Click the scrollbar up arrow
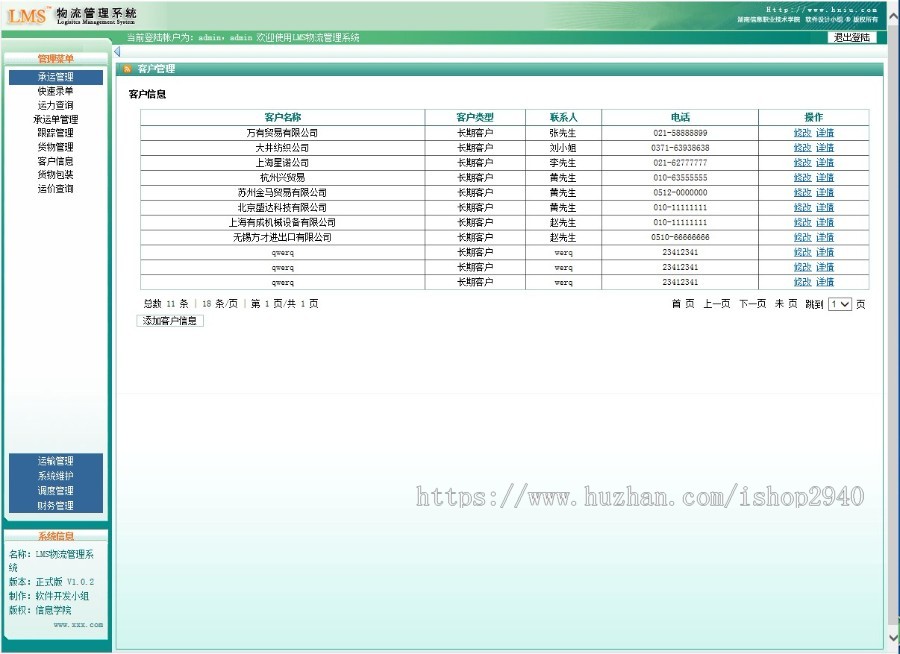This screenshot has height=654, width=900. point(894,16)
